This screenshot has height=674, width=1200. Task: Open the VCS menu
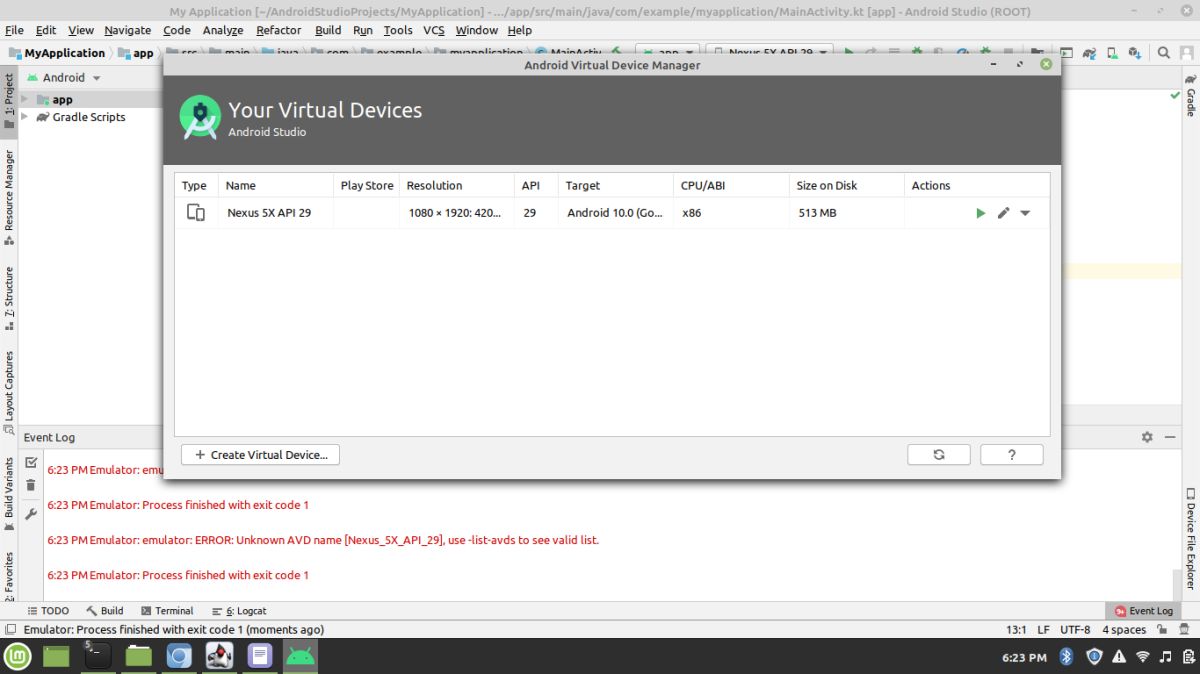click(x=433, y=30)
